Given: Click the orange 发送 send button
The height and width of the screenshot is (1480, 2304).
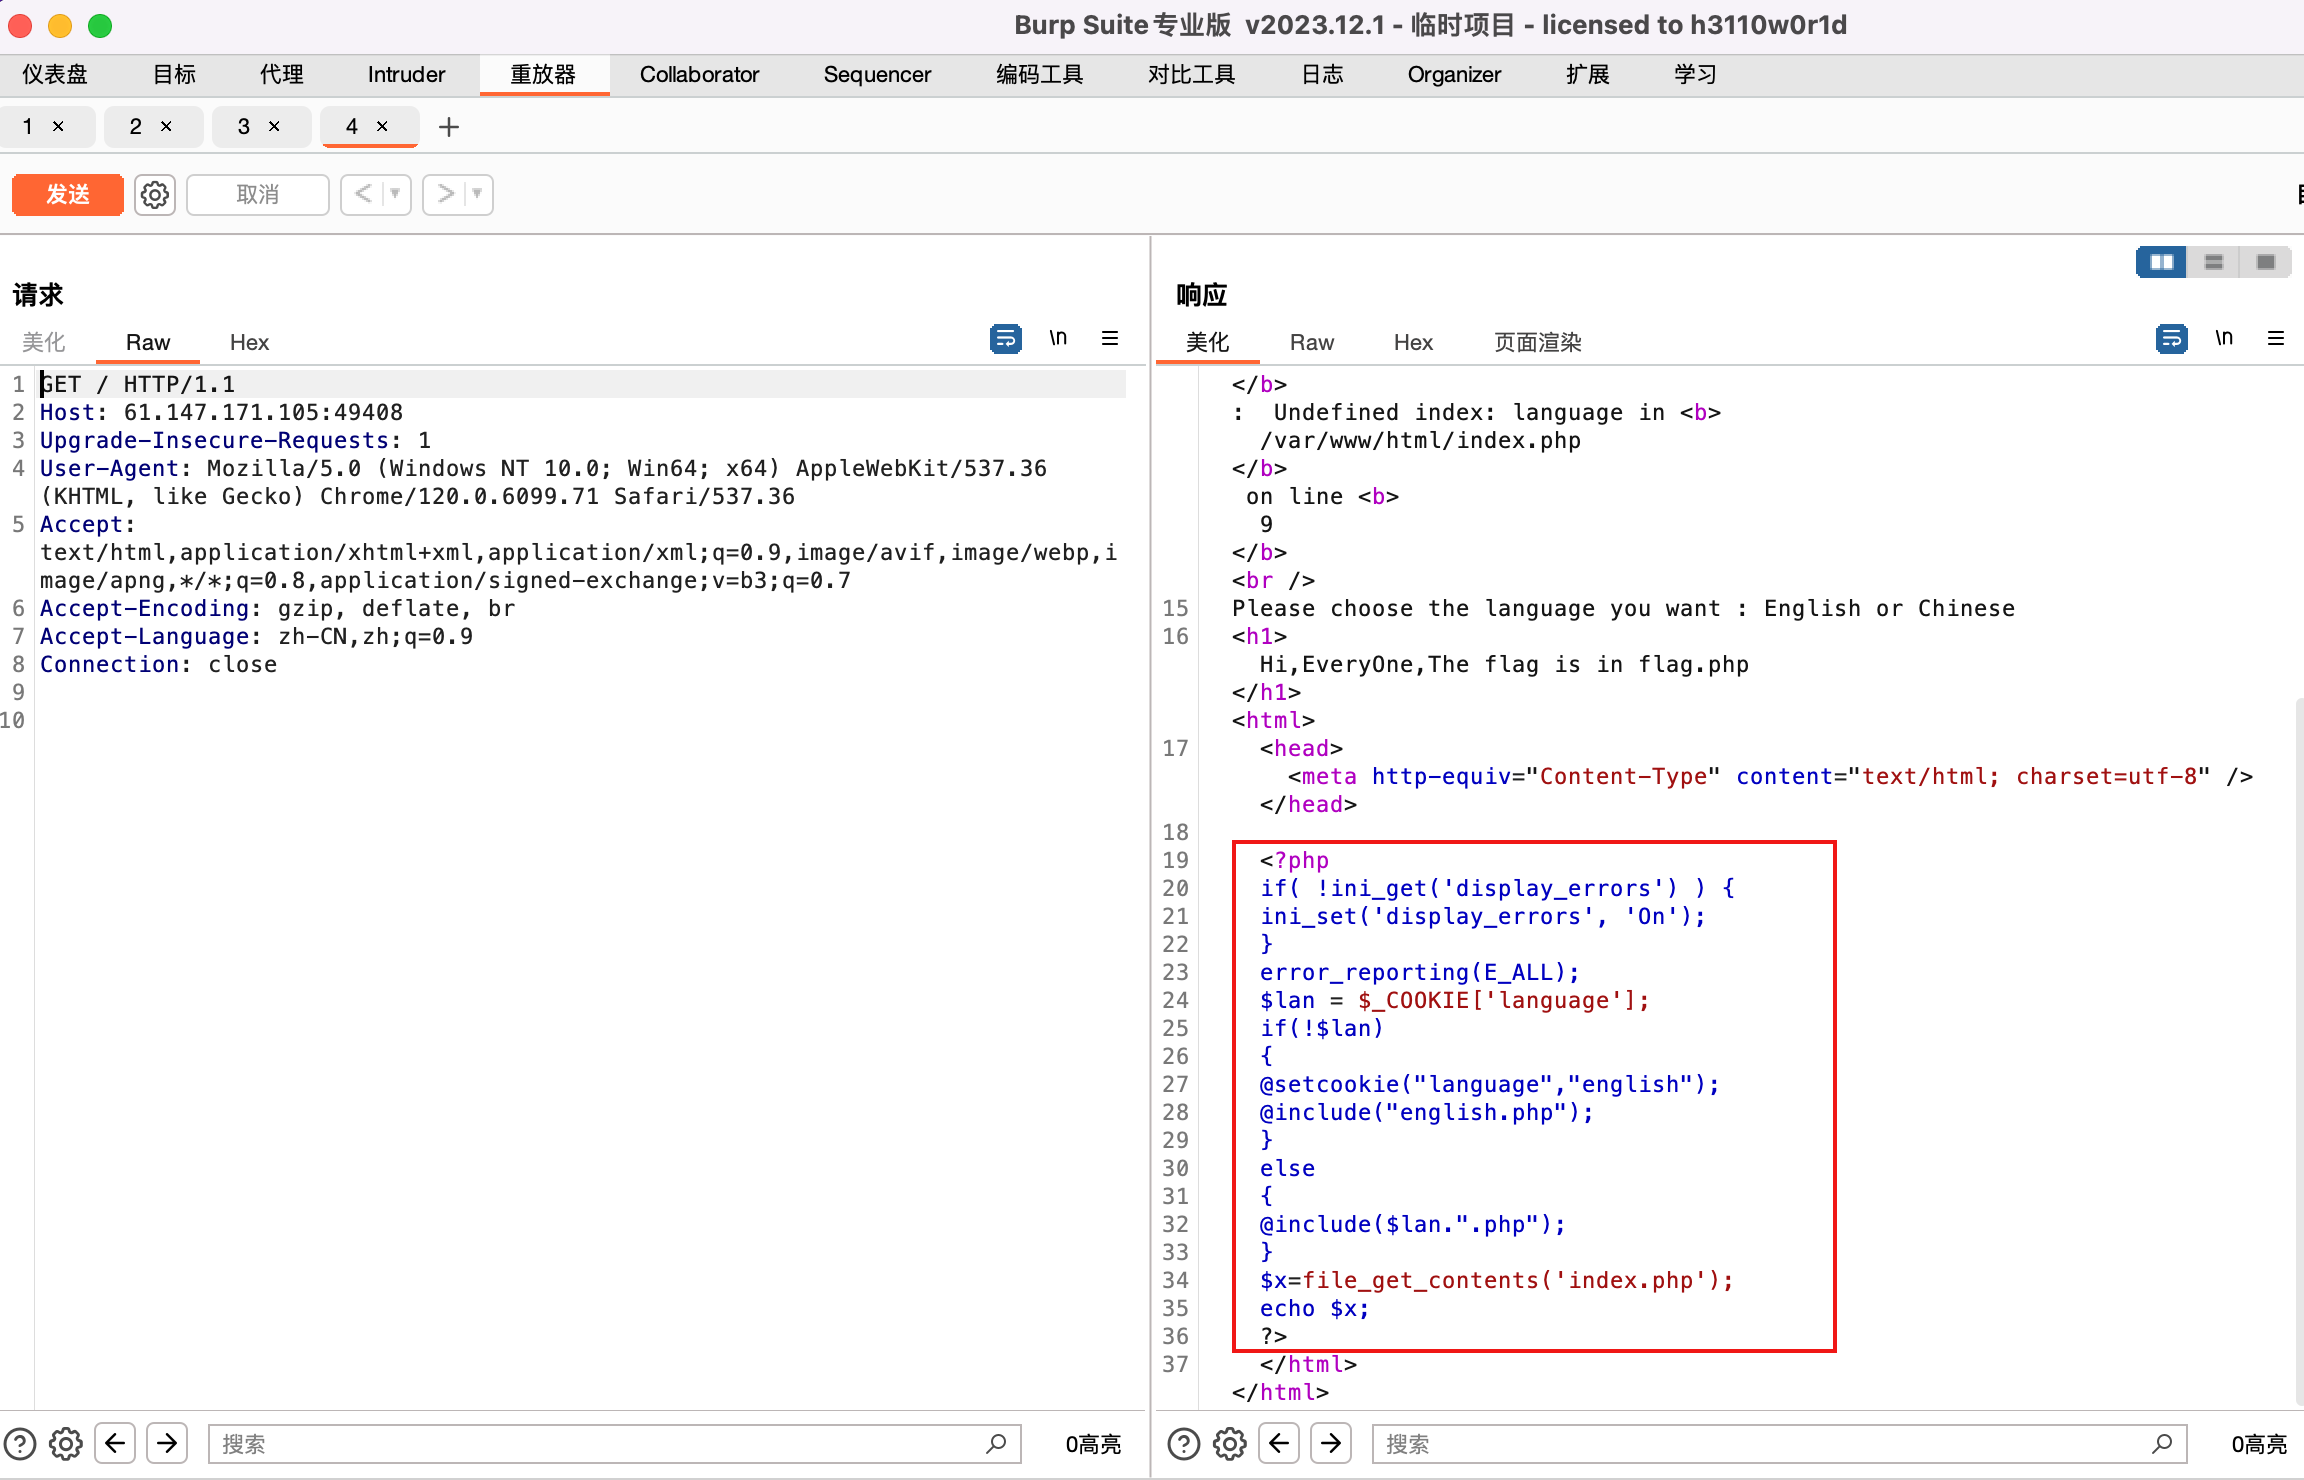Looking at the screenshot, I should pos(68,194).
